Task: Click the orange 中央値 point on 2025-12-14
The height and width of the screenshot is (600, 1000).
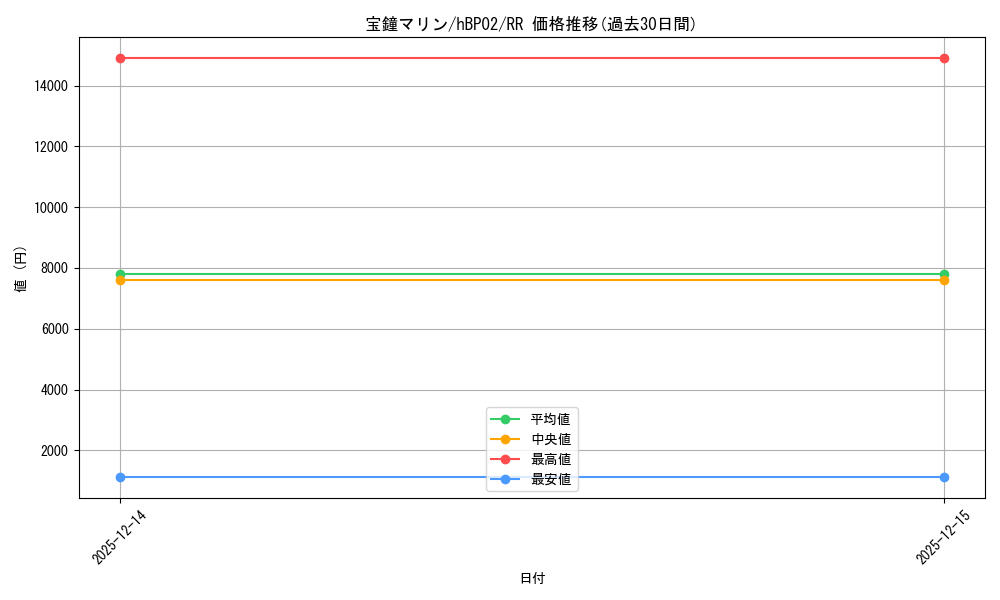Action: (120, 280)
